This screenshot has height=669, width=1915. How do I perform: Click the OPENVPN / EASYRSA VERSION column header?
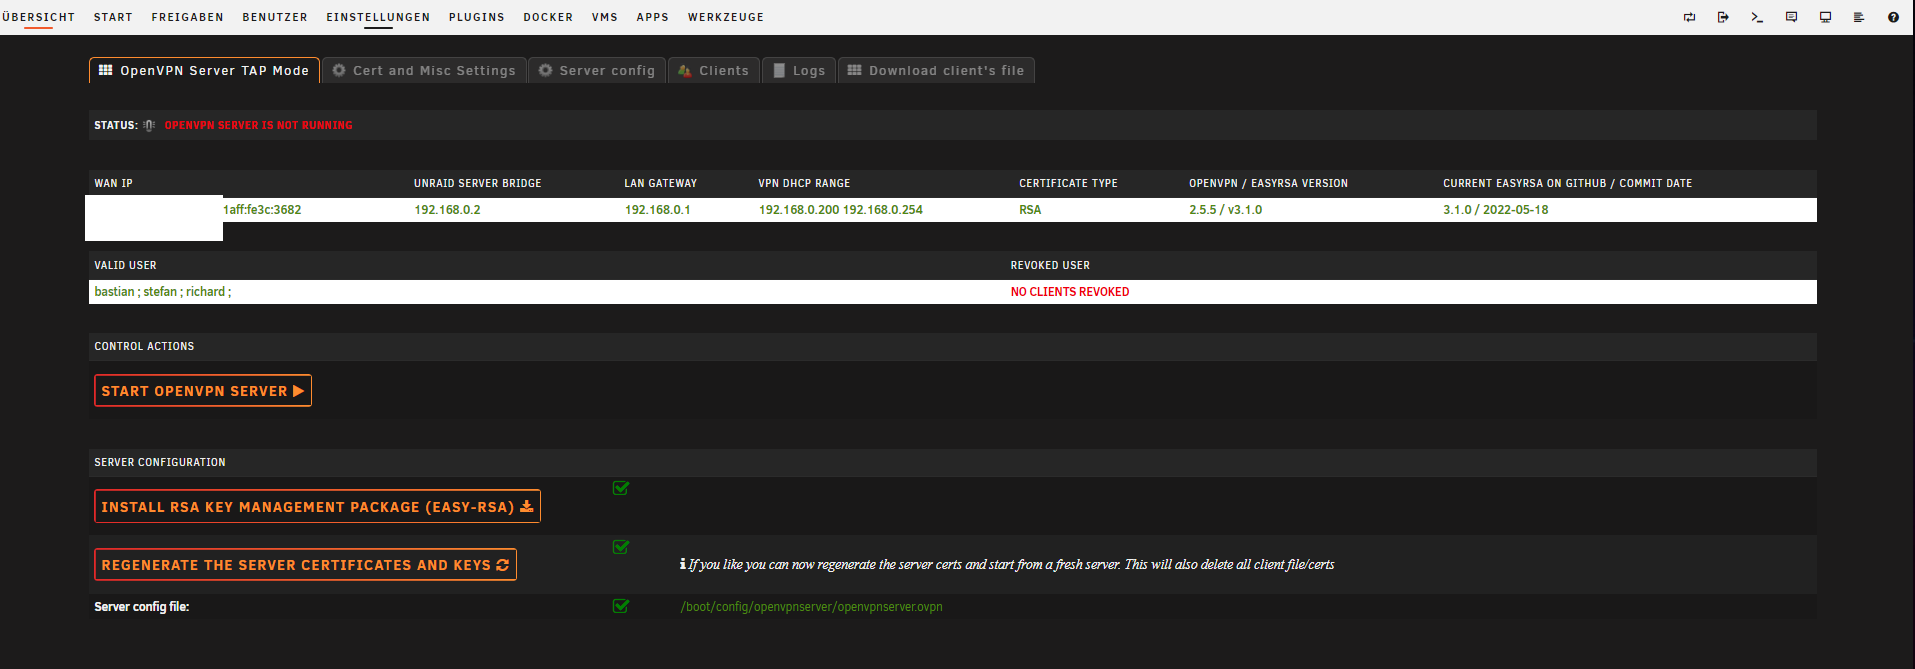[x=1268, y=183]
